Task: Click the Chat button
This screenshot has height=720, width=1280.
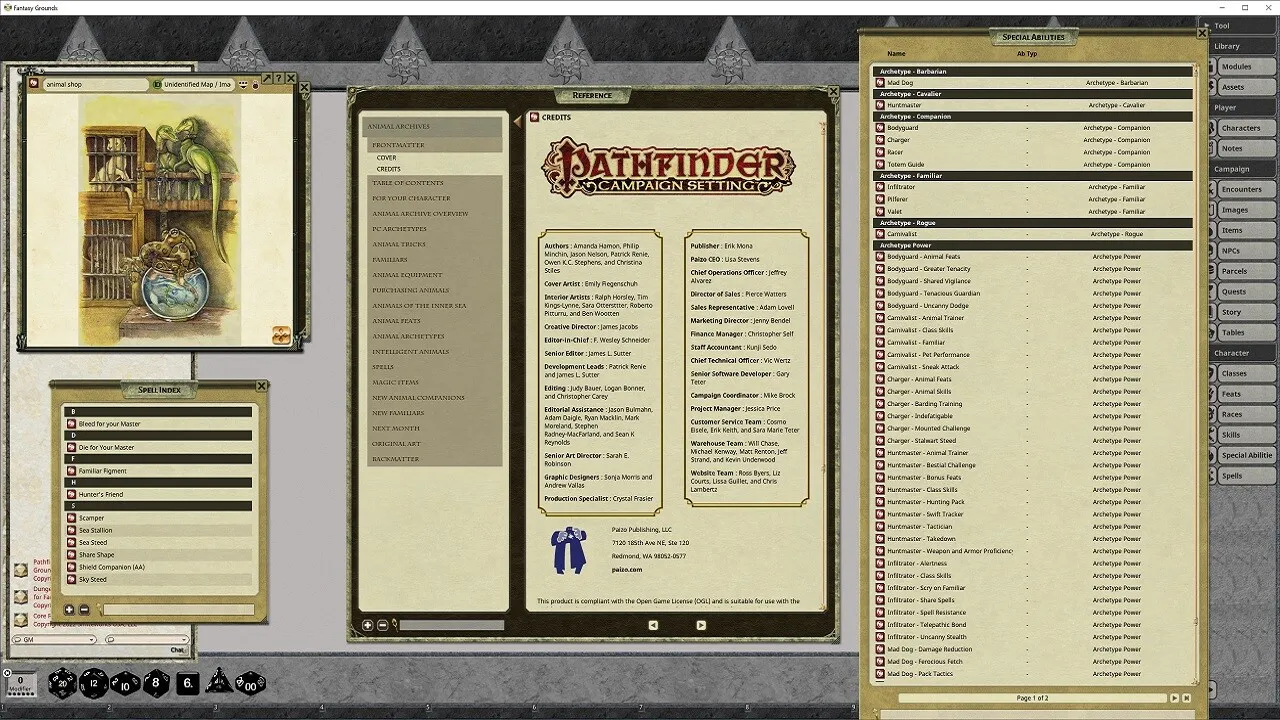Action: [177, 650]
